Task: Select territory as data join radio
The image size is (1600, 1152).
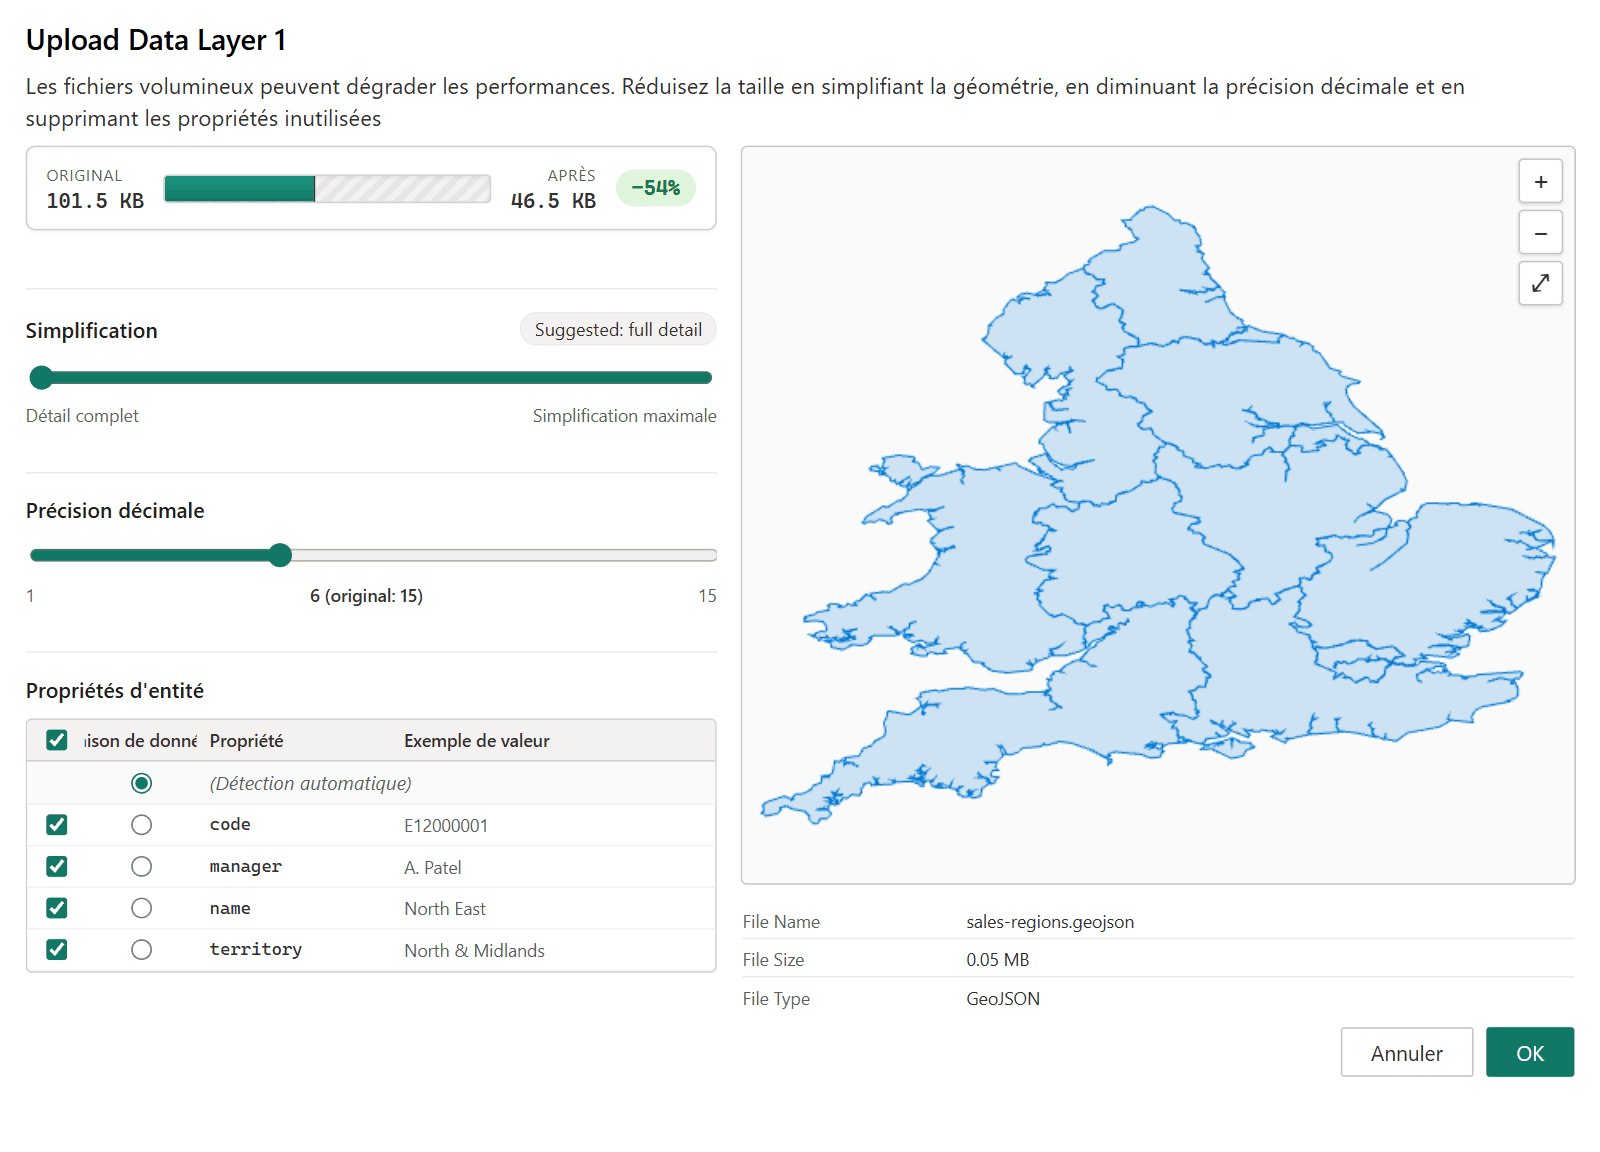Action: click(142, 949)
